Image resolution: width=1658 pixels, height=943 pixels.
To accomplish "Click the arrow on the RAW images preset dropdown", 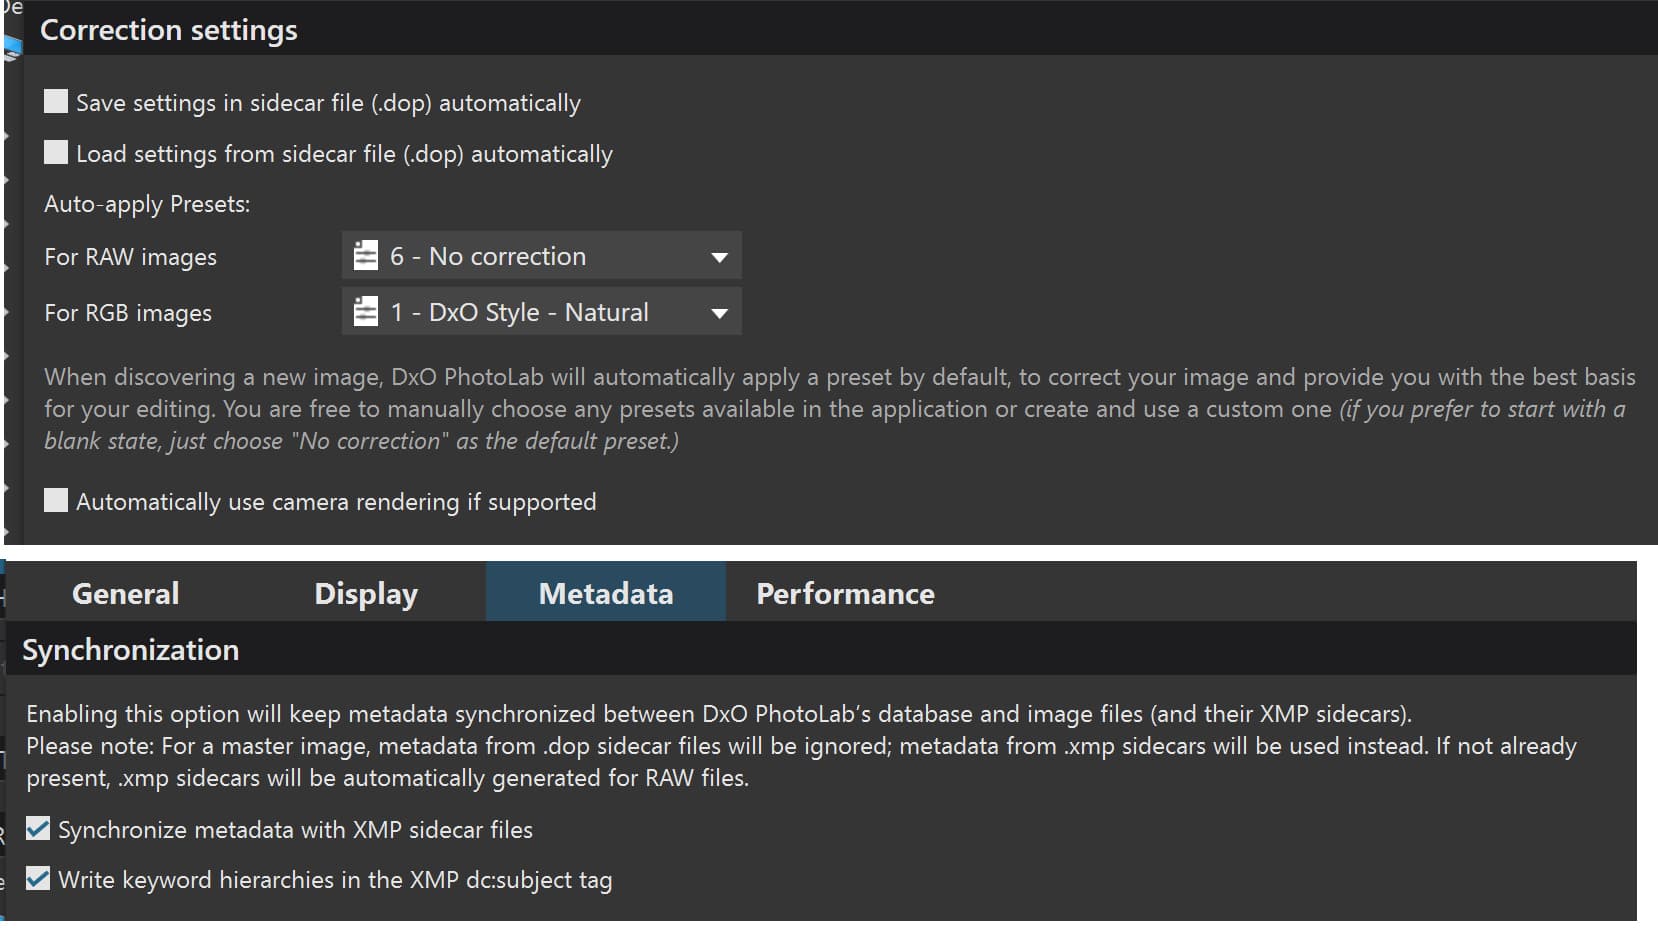I will [718, 257].
